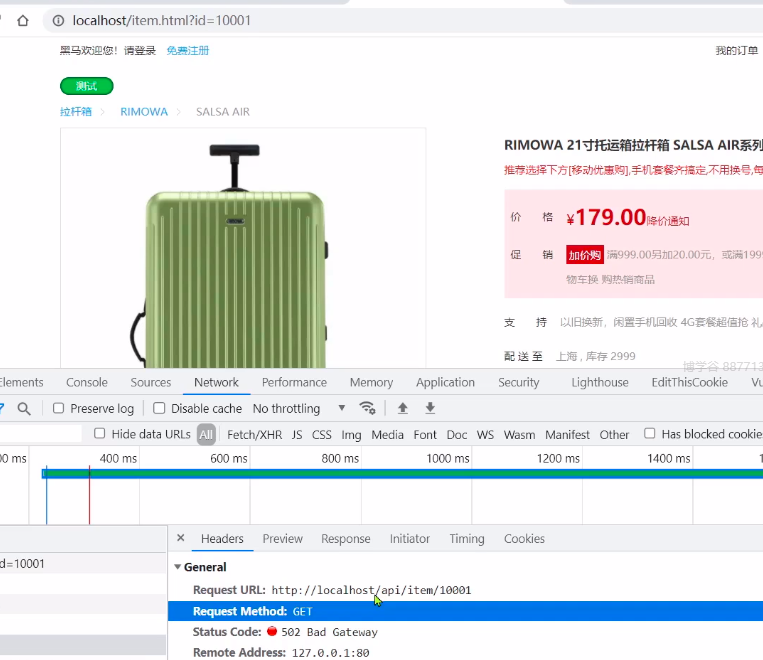Switch to the Application tab
This screenshot has width=763, height=660.
click(x=445, y=383)
